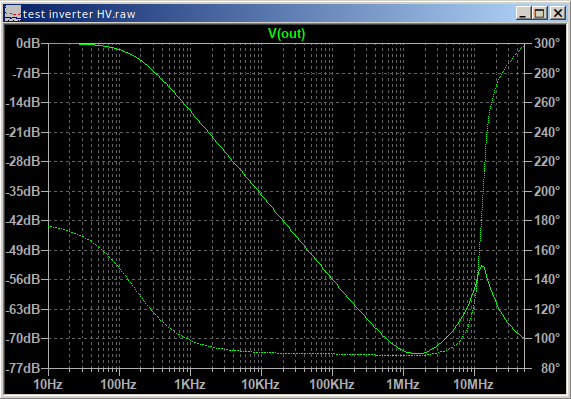Click the LTspice waveform window title icon

(12, 14)
